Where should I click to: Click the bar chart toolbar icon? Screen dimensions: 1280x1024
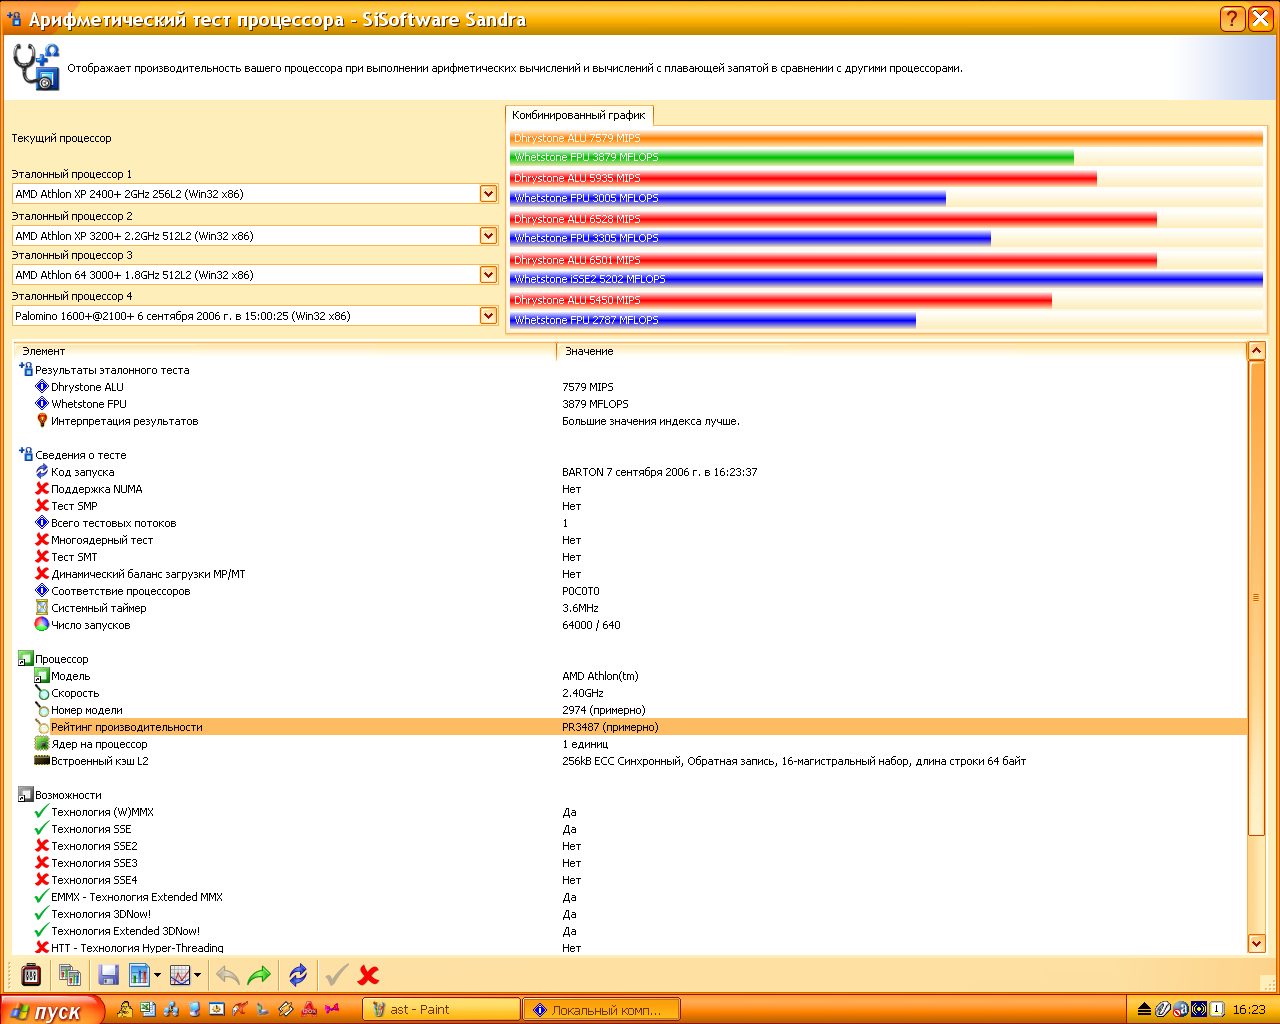pos(139,975)
